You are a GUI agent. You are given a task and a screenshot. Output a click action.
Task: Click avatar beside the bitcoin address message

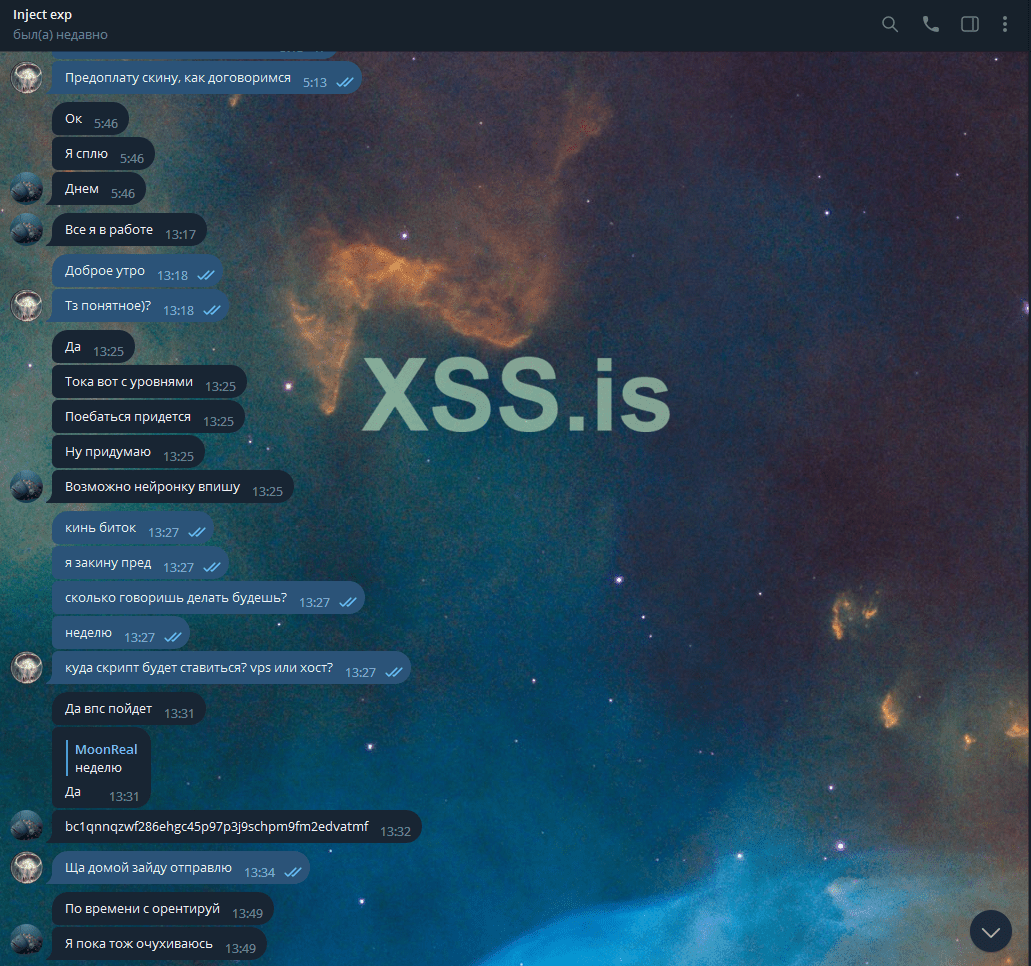click(x=27, y=827)
